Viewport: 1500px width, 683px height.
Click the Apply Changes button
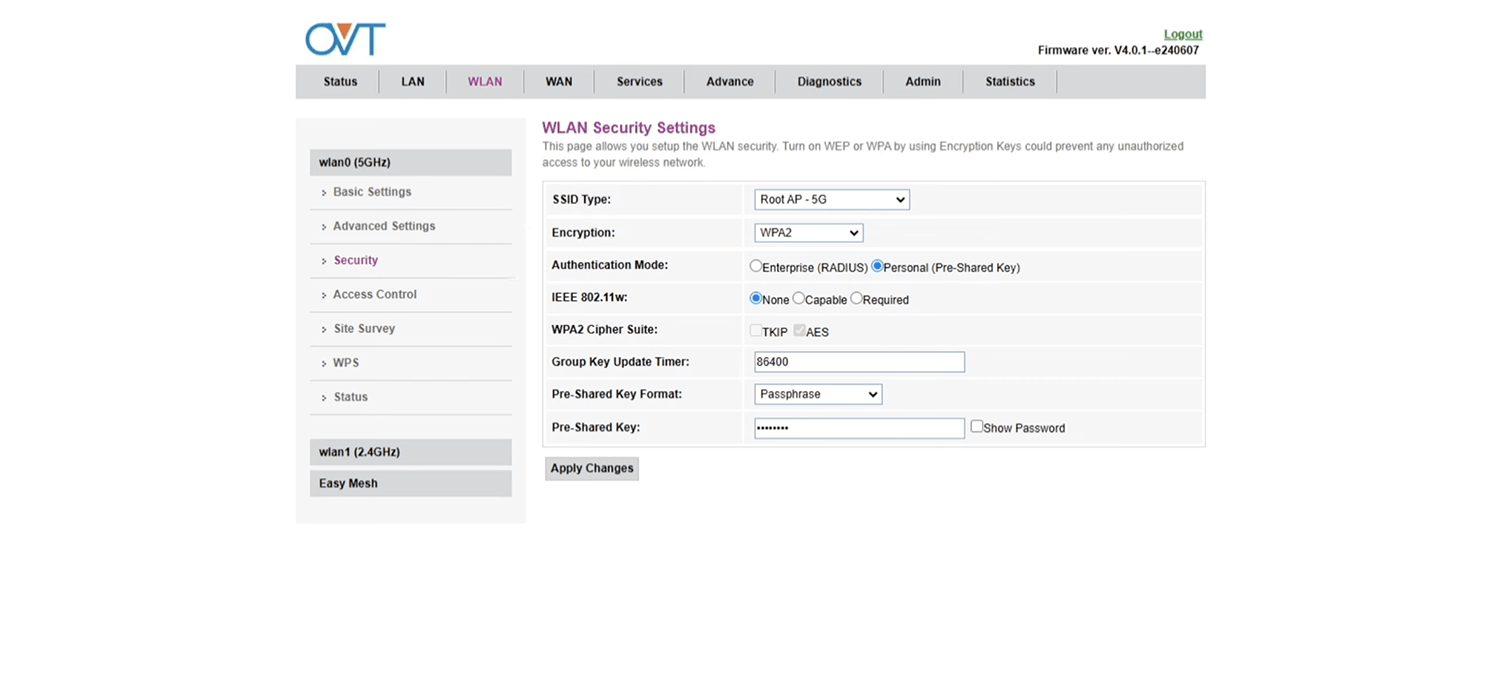[592, 468]
